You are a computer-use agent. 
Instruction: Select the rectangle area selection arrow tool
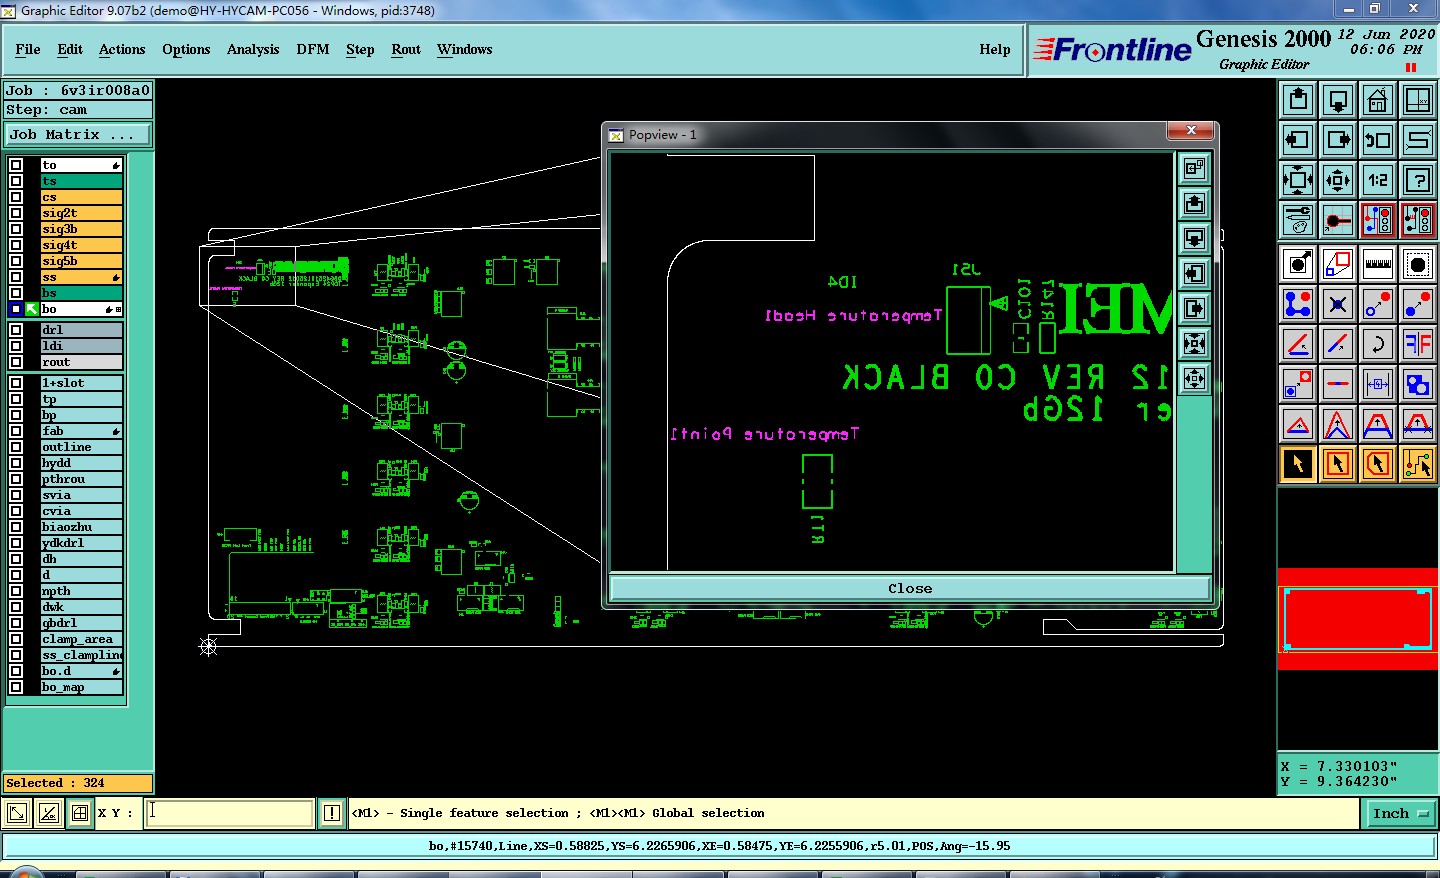[1338, 464]
